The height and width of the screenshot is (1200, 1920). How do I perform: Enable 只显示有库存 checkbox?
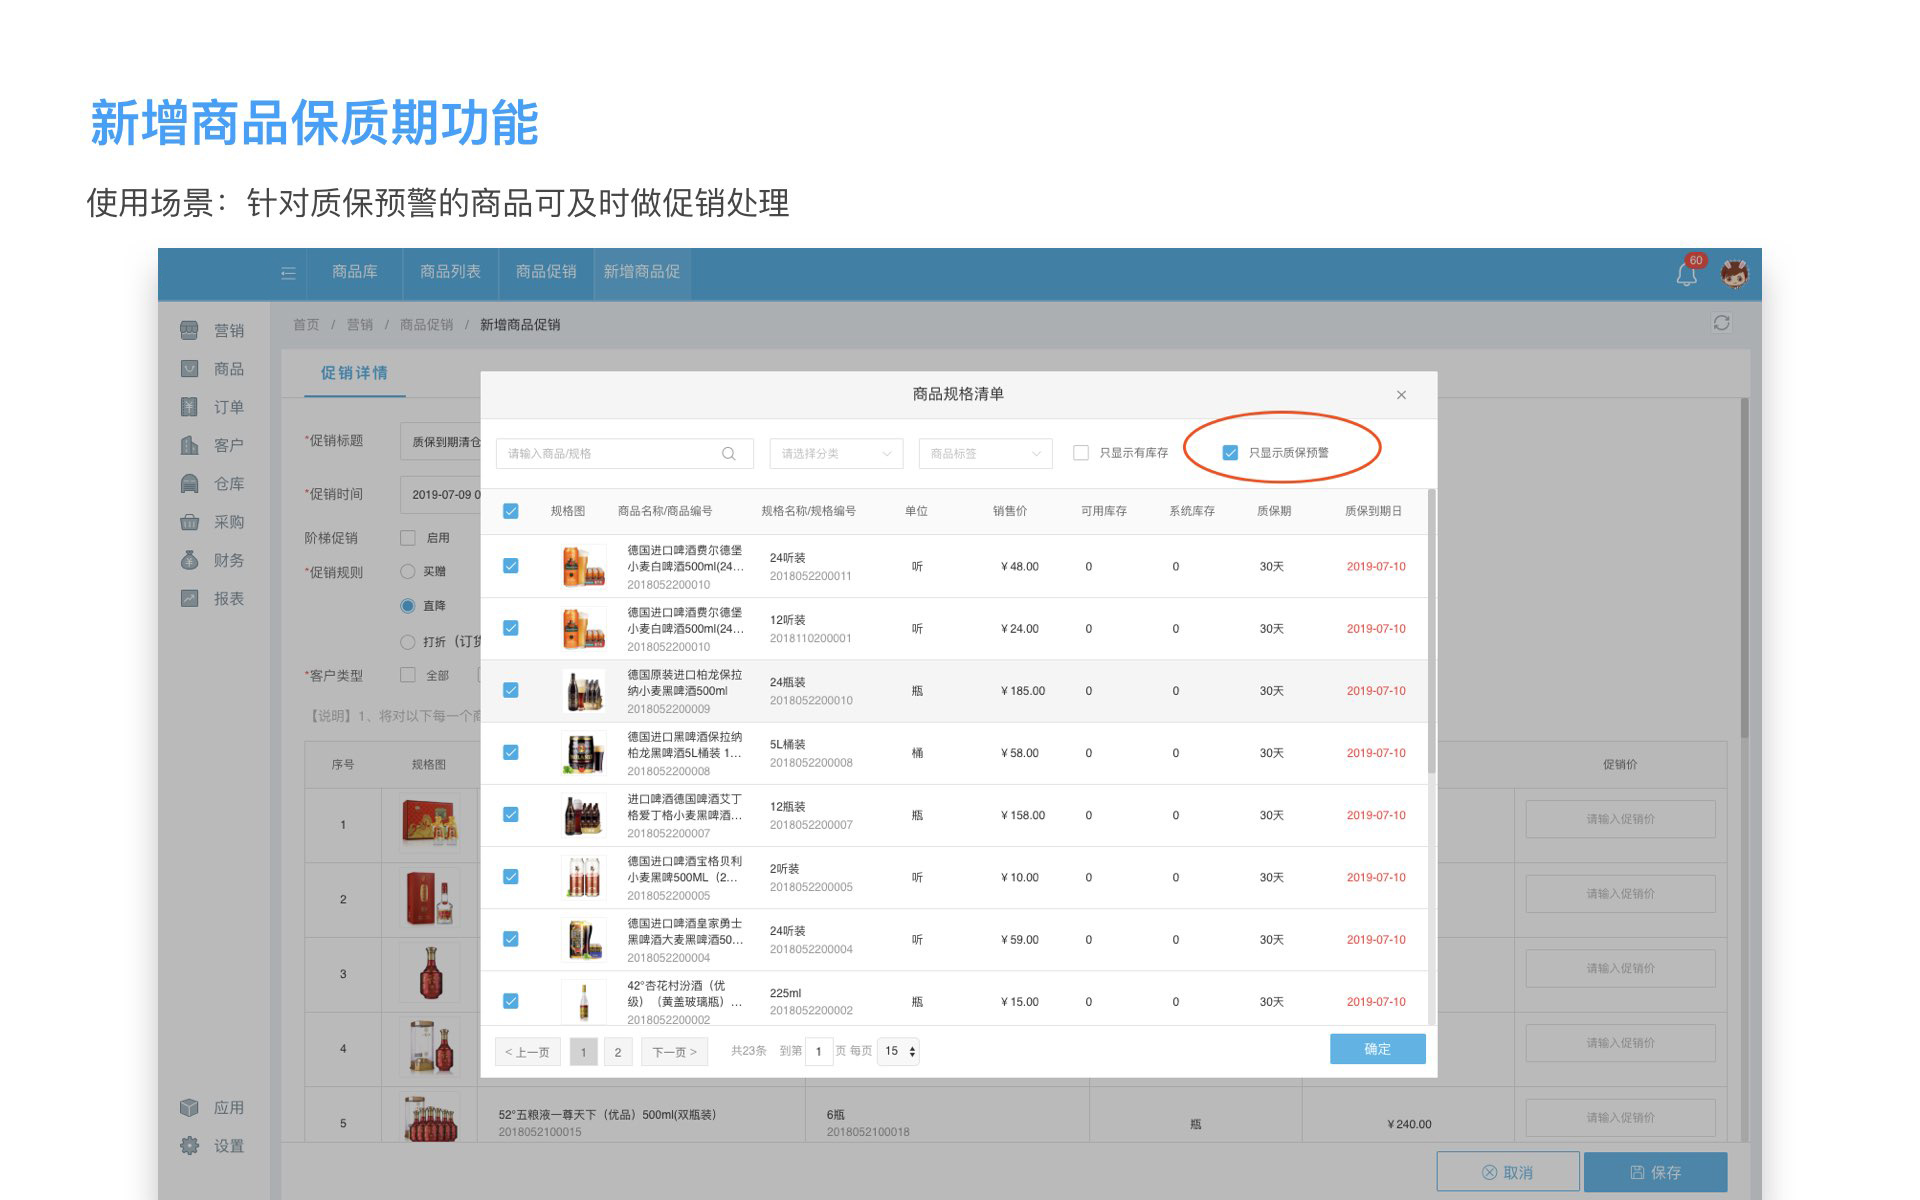coord(1081,453)
